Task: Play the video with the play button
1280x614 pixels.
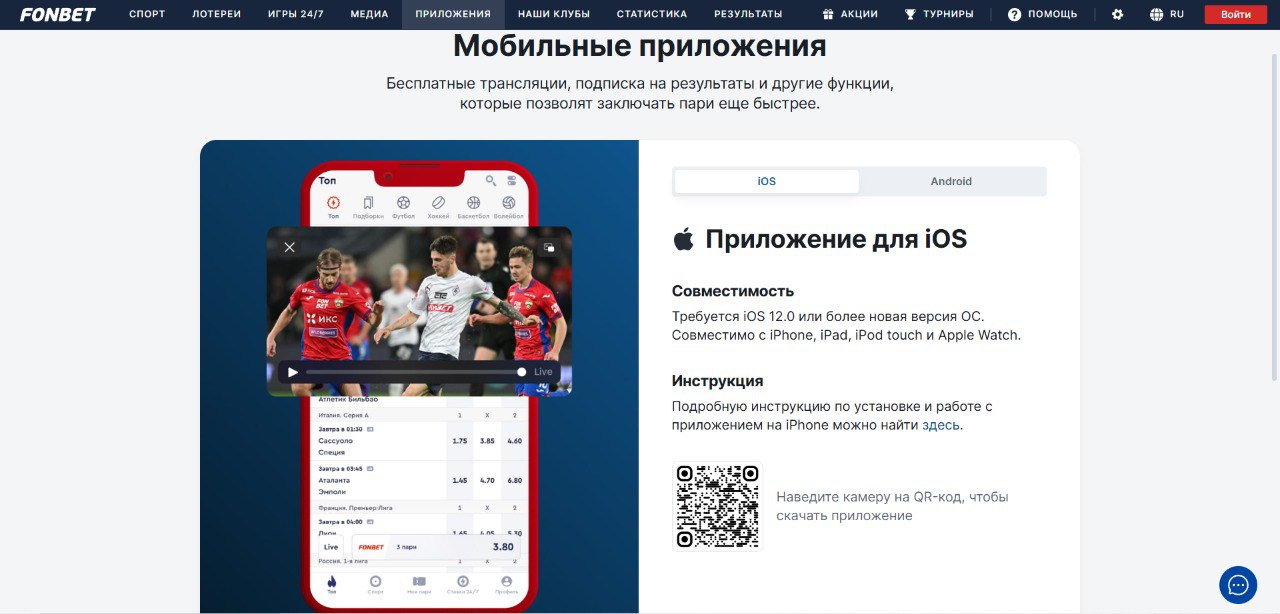Action: point(293,372)
